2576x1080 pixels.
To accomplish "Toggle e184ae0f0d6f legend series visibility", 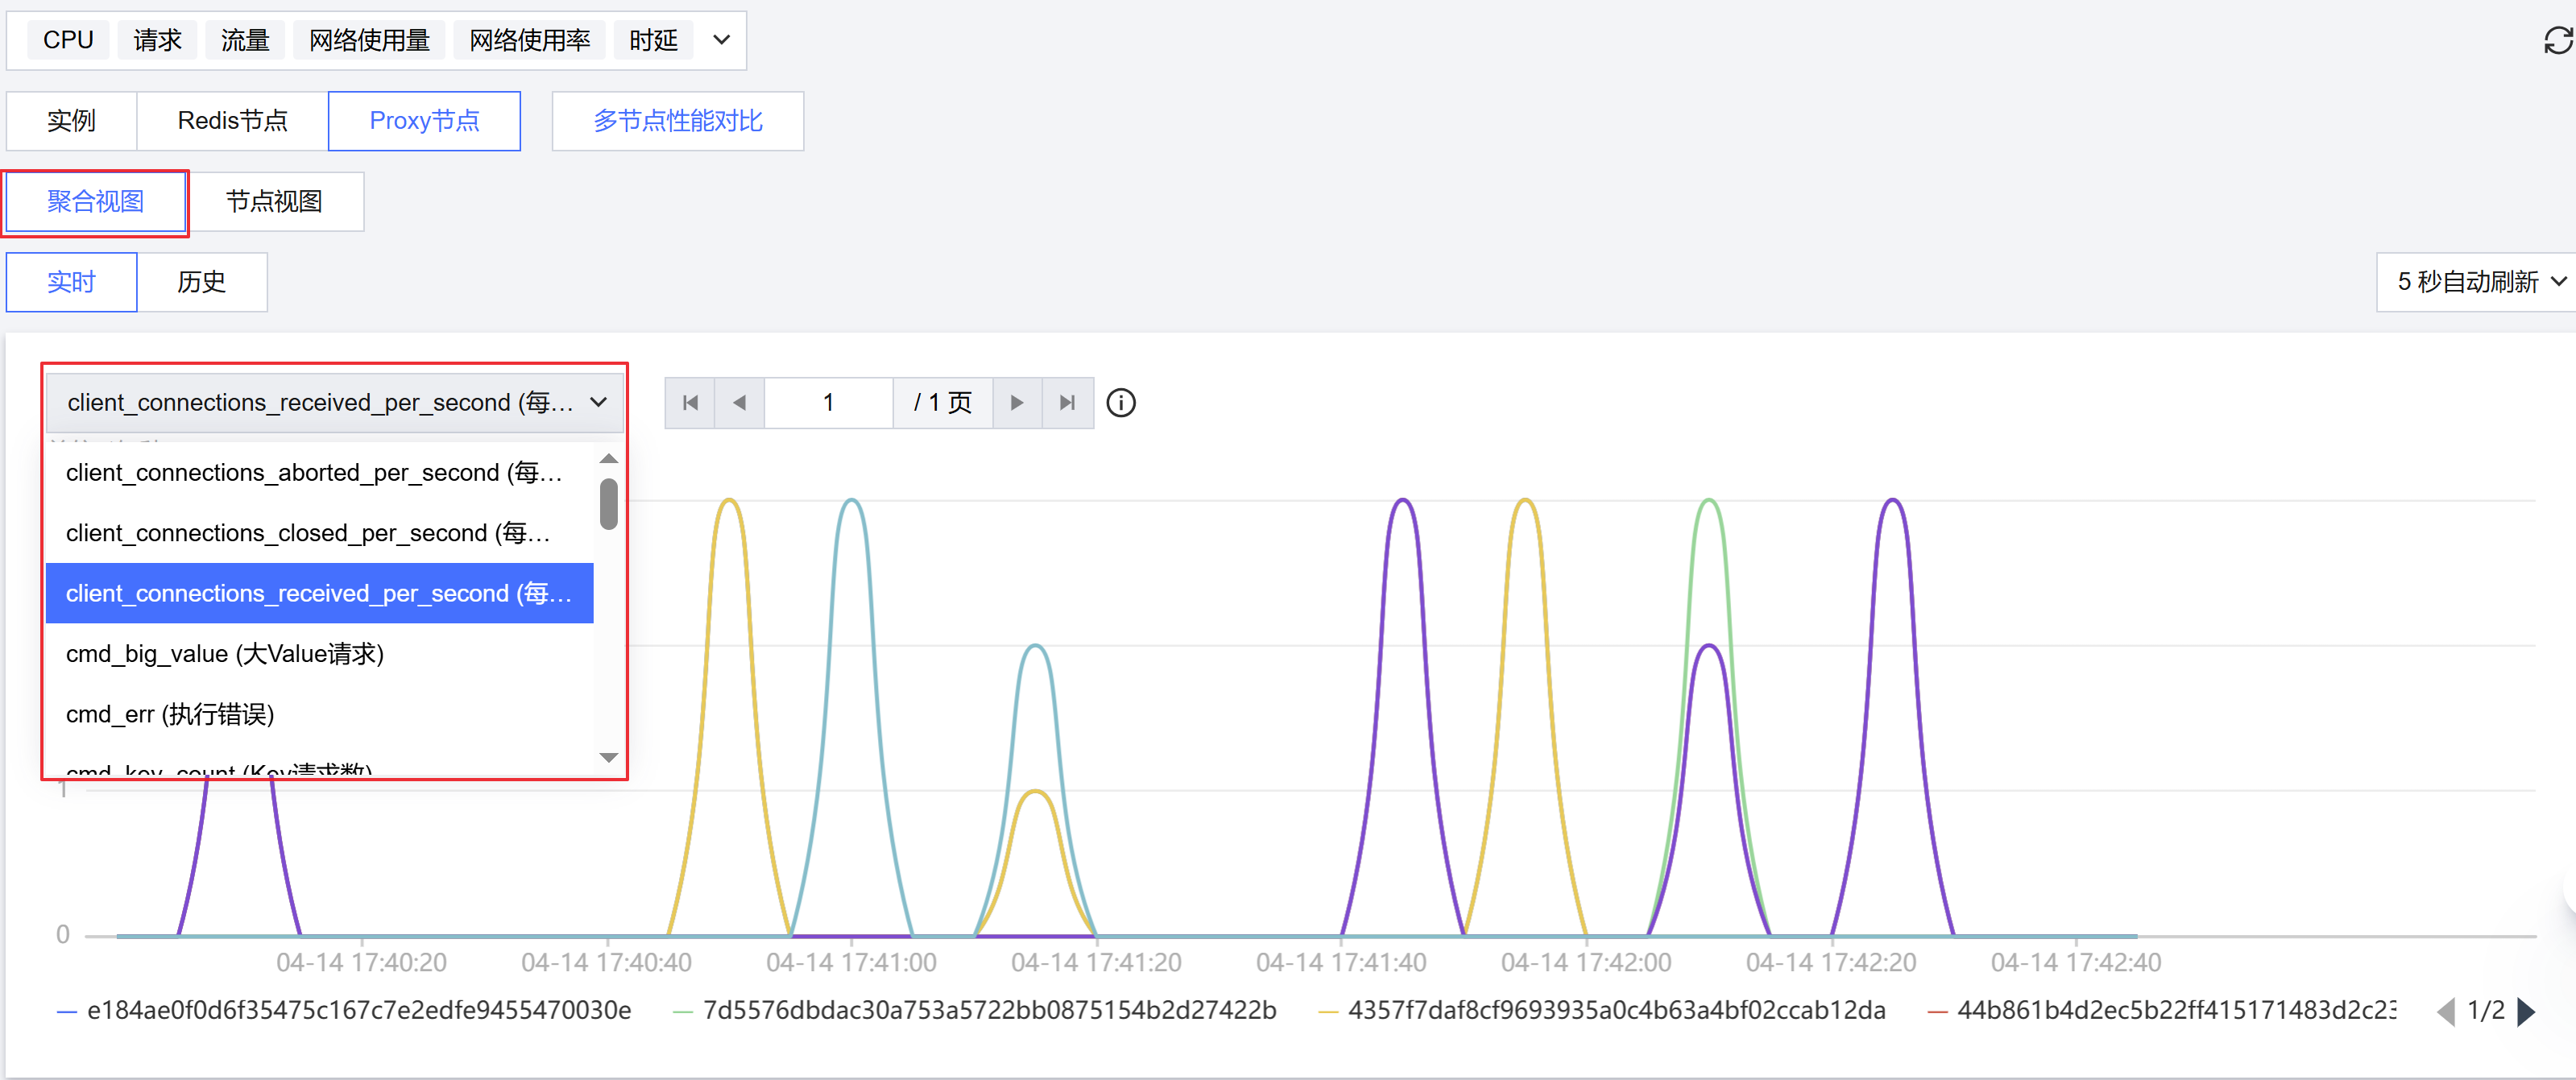I will [358, 1011].
